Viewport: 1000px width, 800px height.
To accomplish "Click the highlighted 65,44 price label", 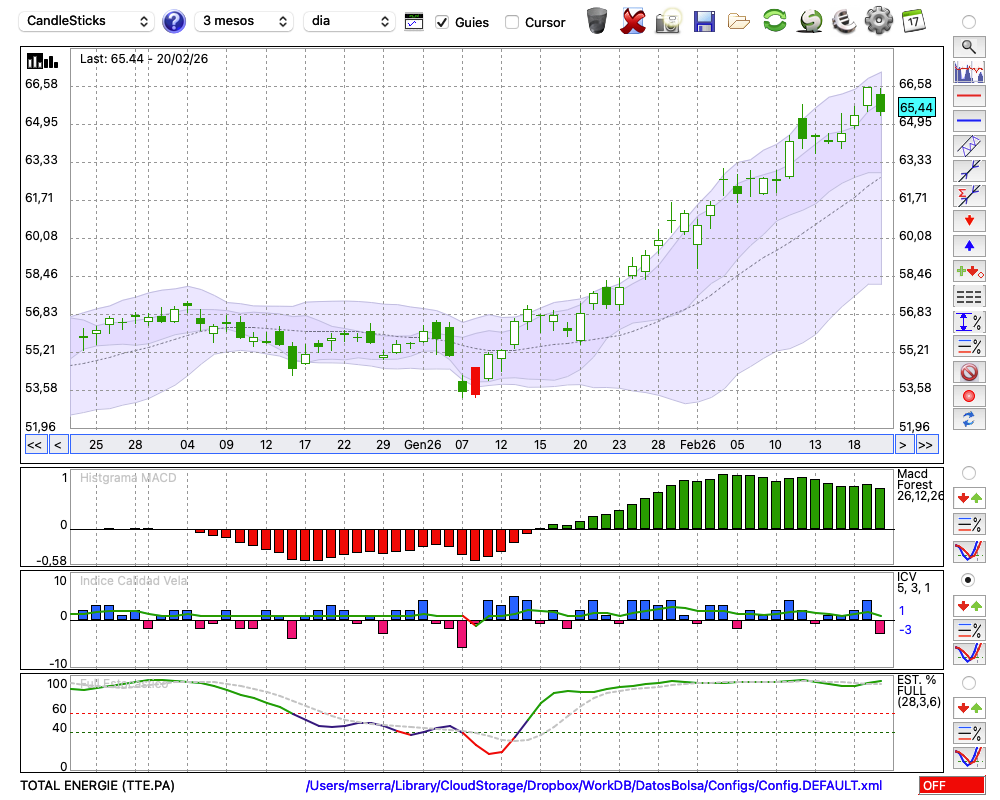I will (x=916, y=107).
